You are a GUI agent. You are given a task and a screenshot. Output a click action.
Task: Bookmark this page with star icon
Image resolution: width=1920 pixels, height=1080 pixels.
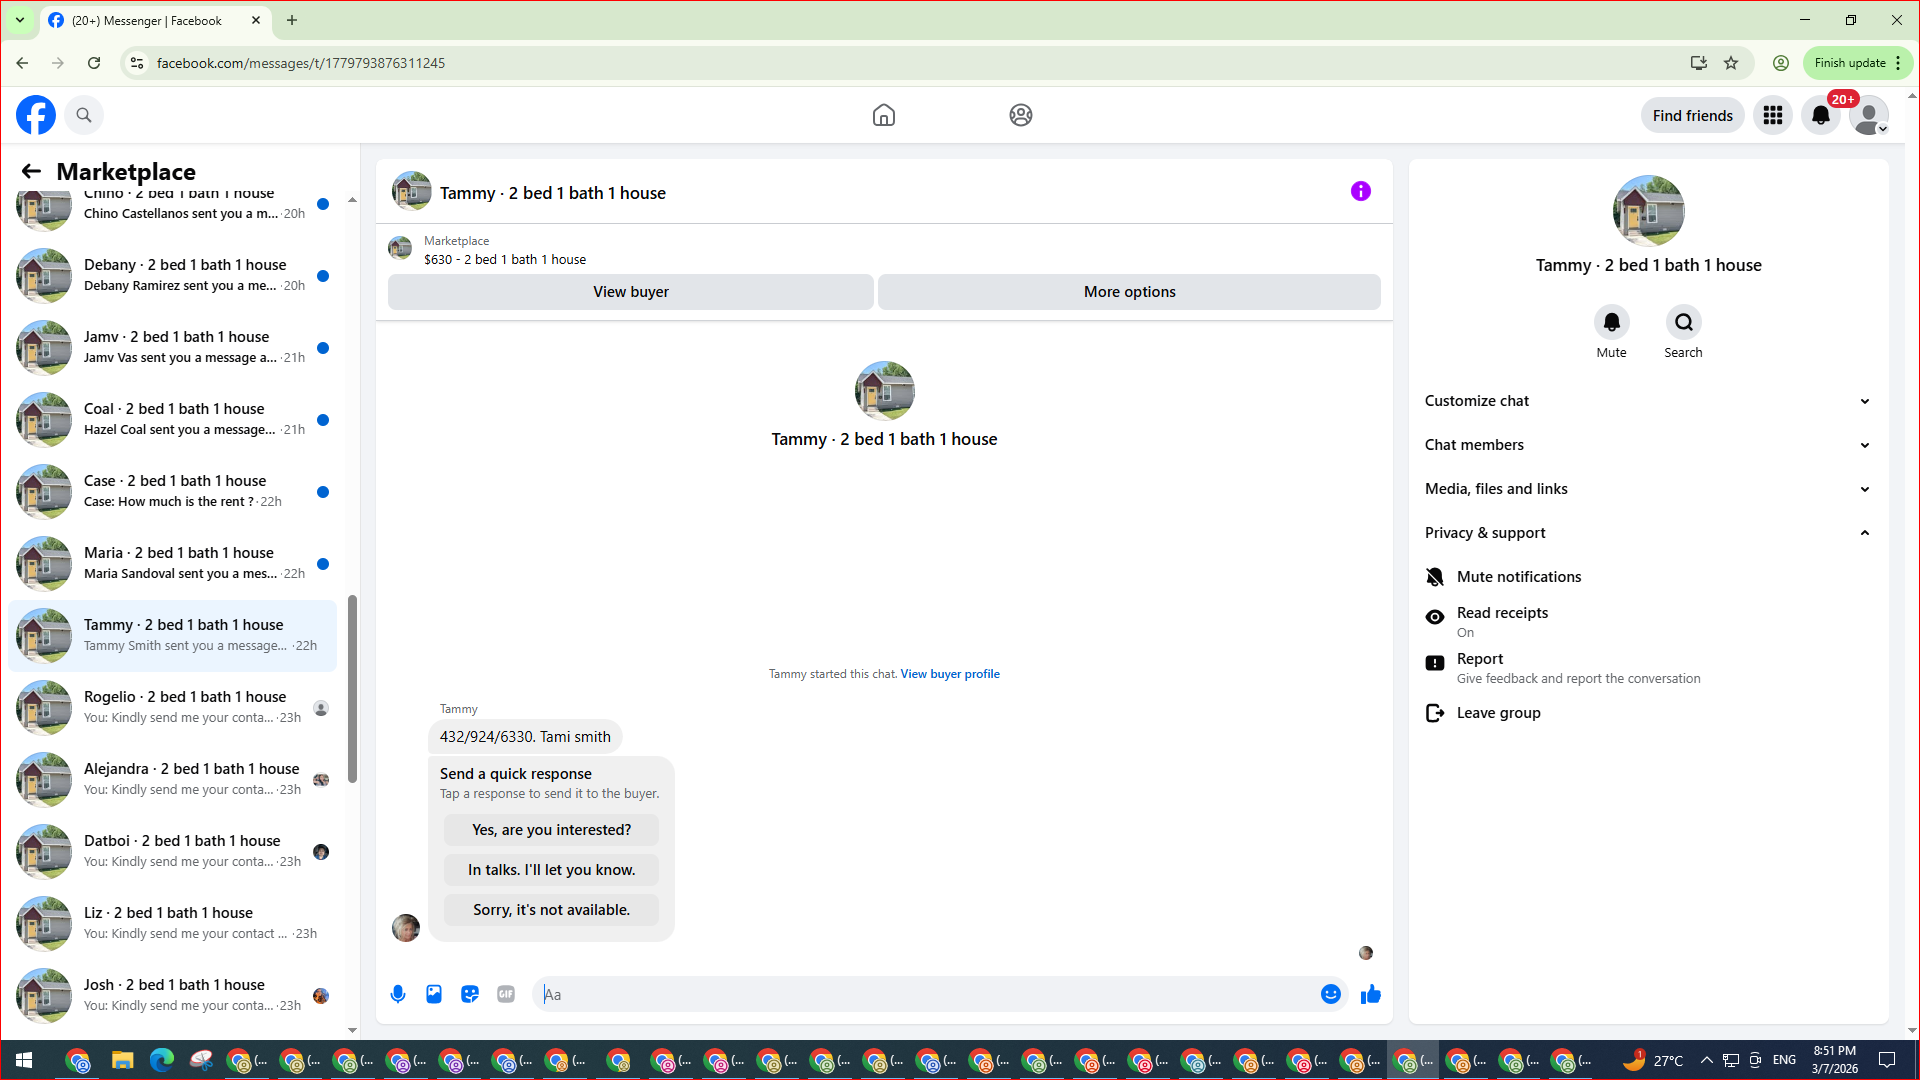click(x=1731, y=63)
